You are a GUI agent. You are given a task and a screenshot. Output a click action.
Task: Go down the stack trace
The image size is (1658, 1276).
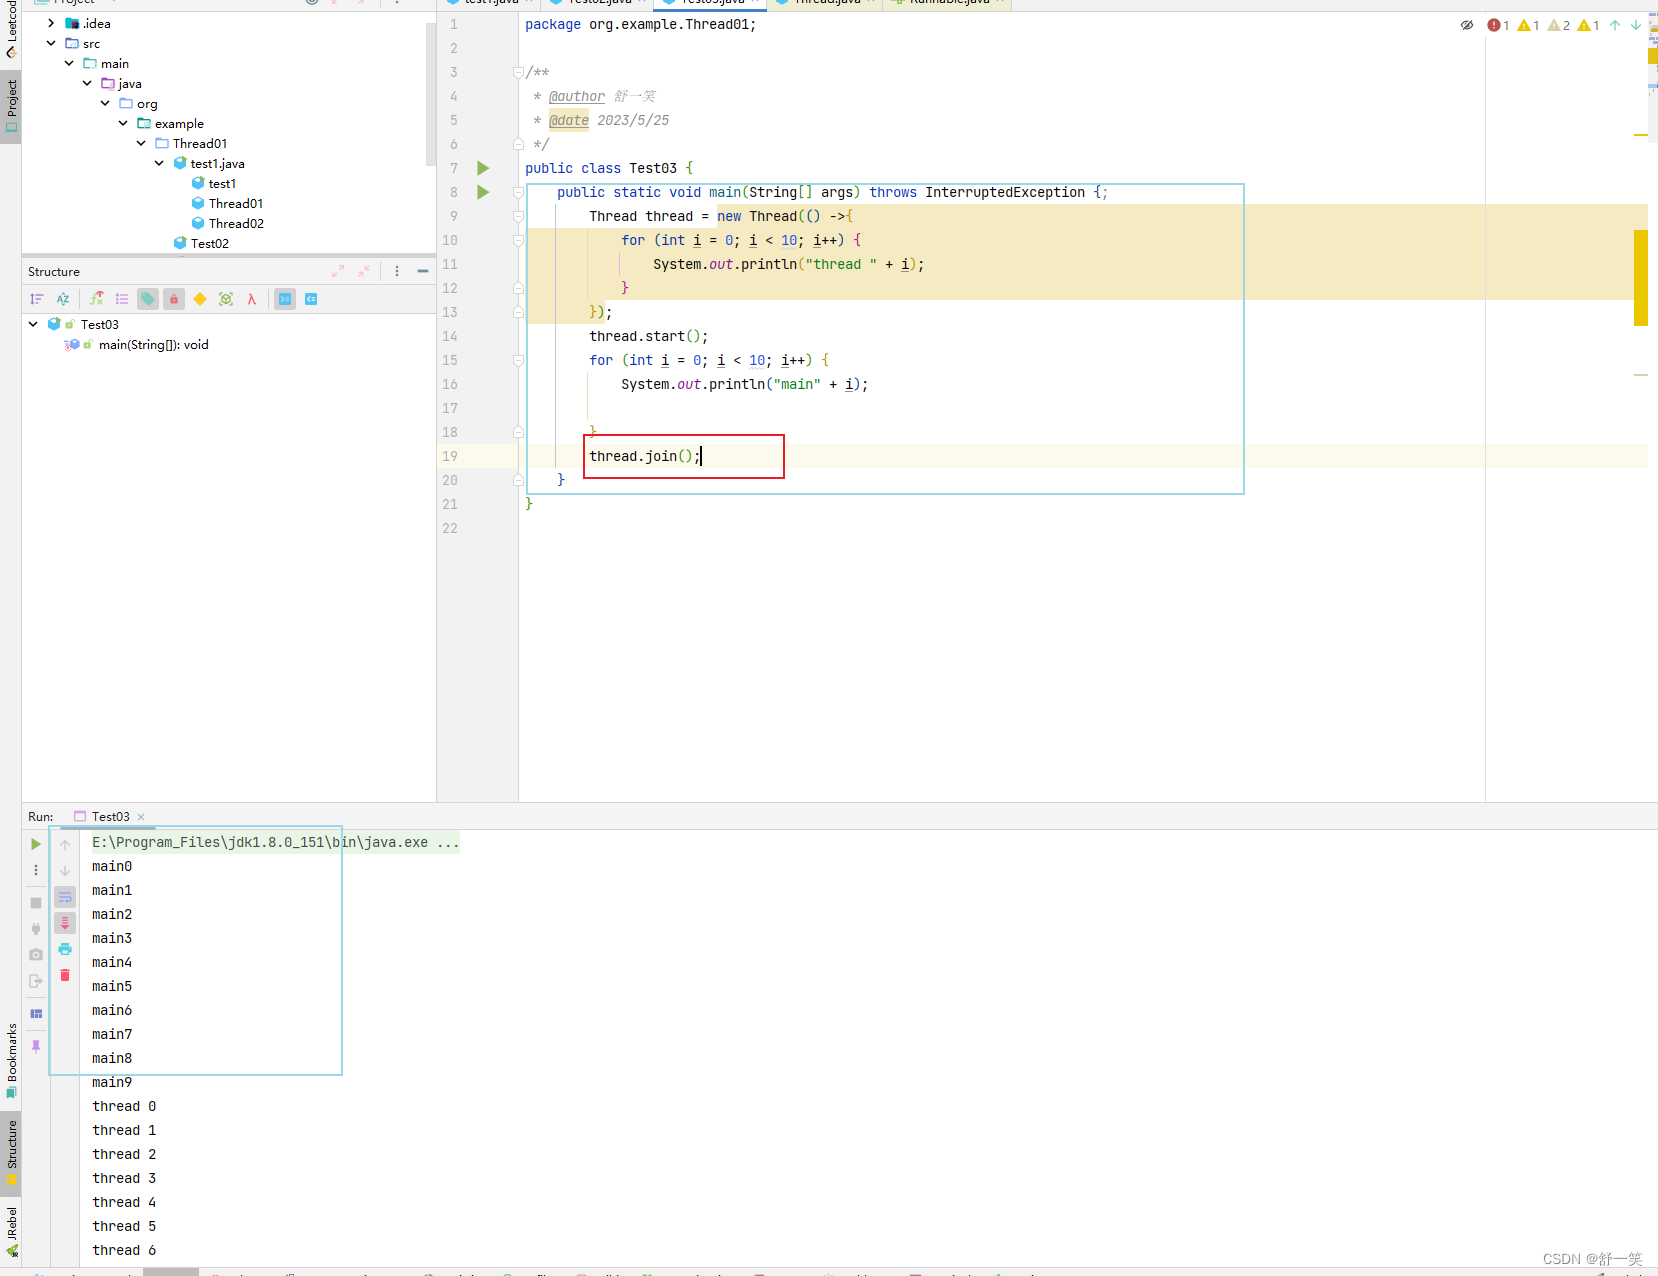click(x=65, y=871)
